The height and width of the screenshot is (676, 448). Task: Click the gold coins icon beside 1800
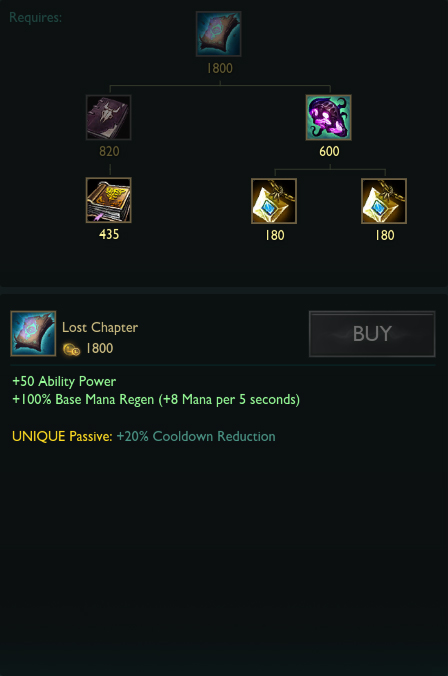[x=71, y=349]
